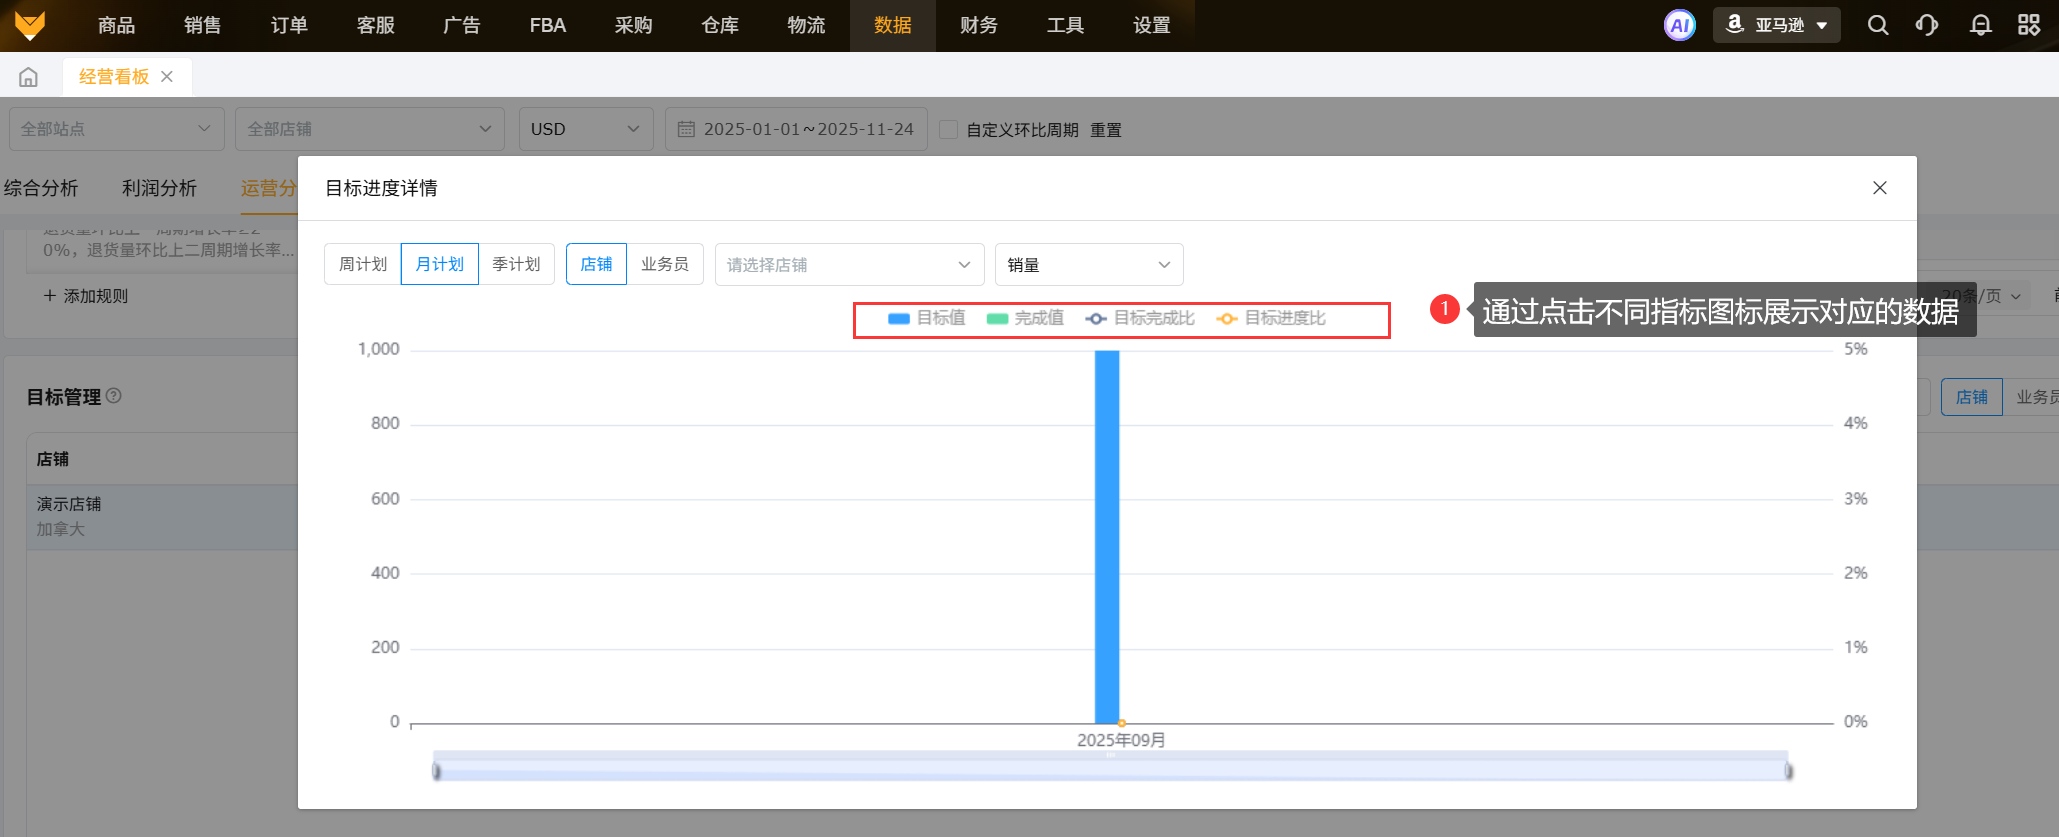Open the 工具 menu
This screenshot has height=837, width=2059.
click(1065, 25)
